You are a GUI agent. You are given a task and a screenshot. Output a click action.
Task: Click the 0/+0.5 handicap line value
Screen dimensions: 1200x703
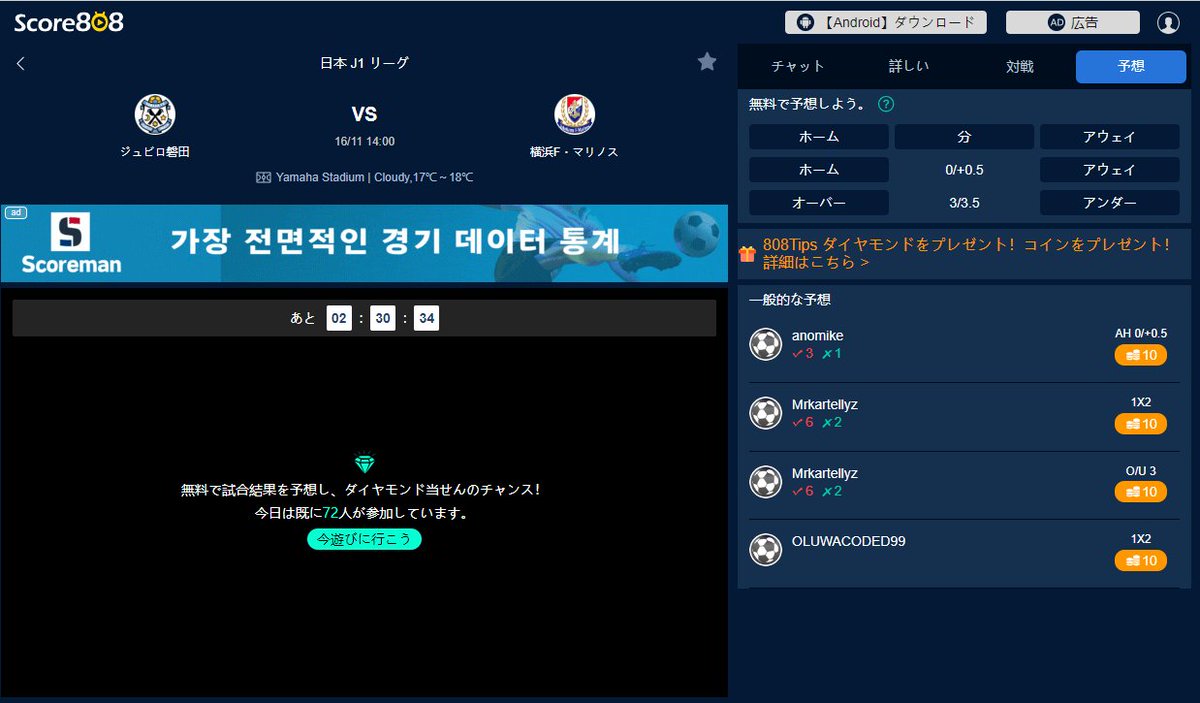tap(964, 170)
